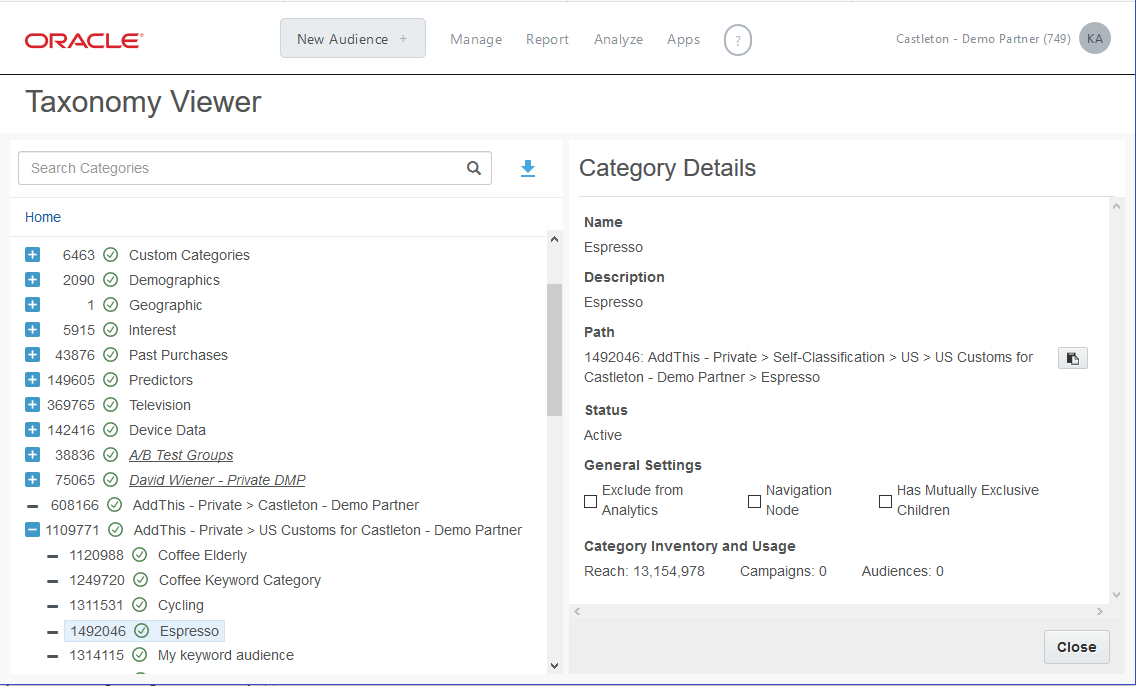Download taxonomy with the blue arrow icon

point(528,169)
